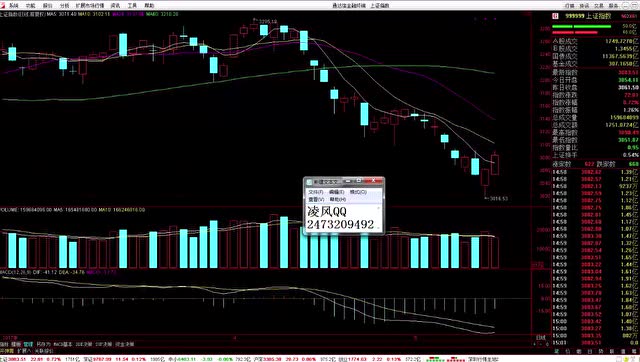640x362 pixels.
Task: Click the MA5 value in chart header
Action: [62, 14]
